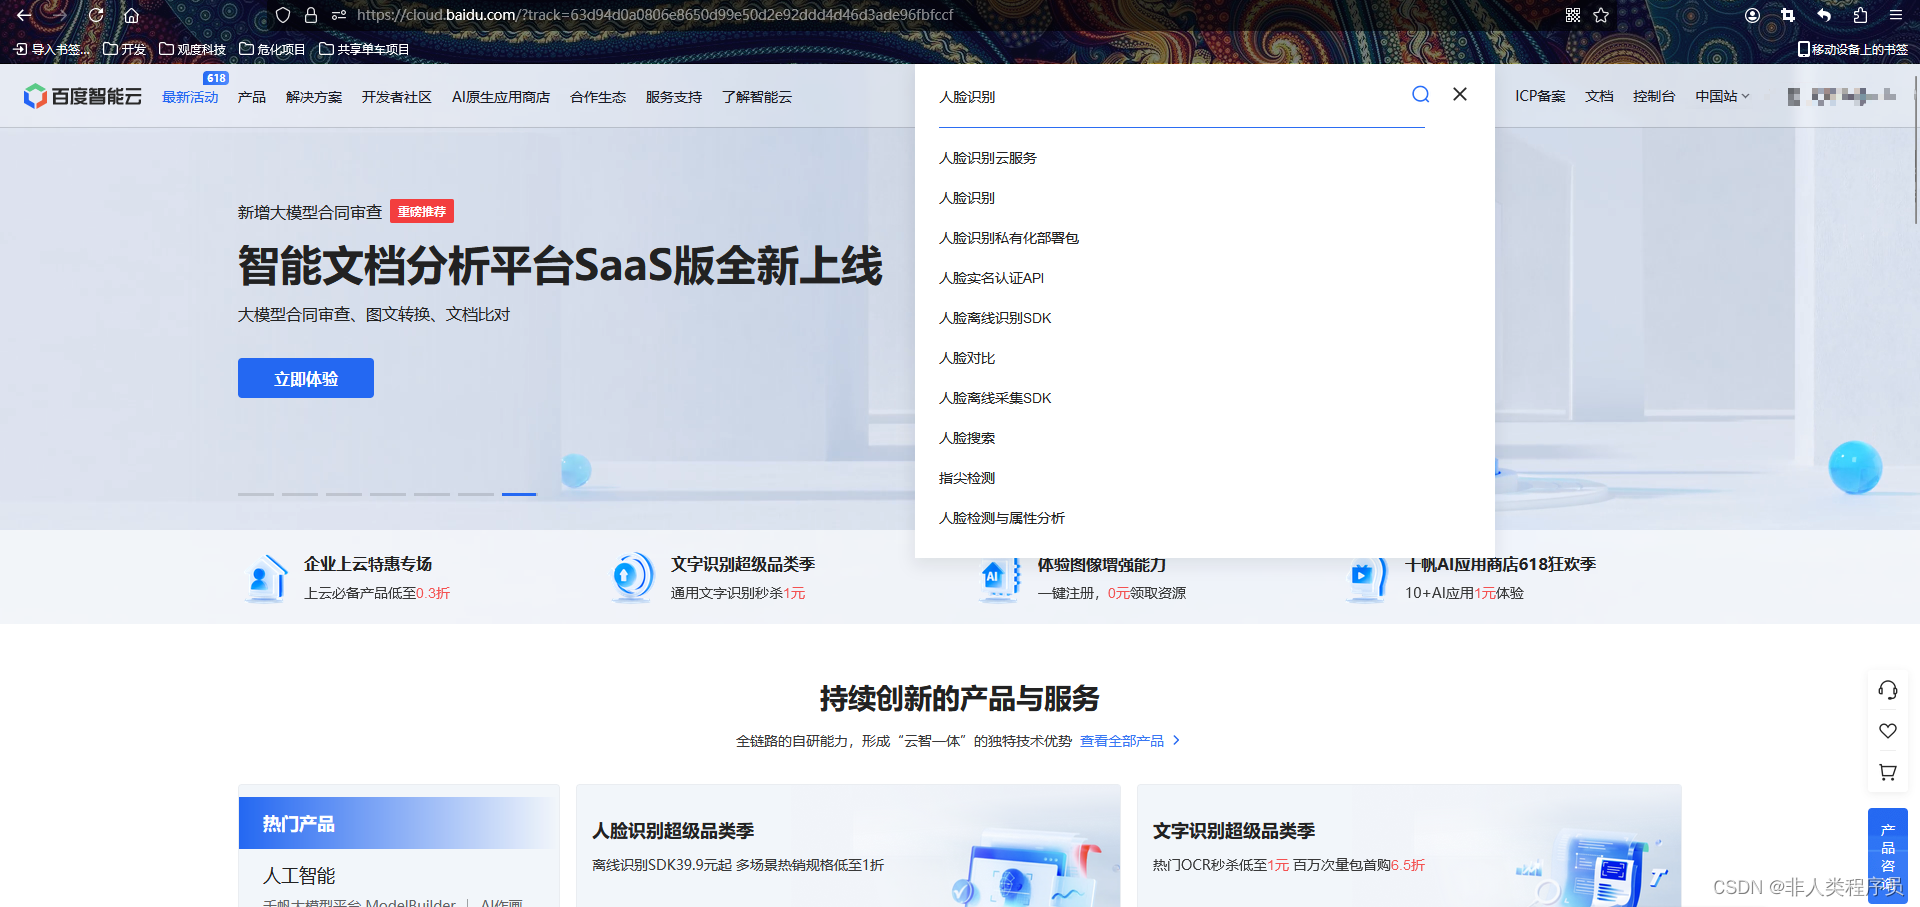Open the 开发 bookmarks folder
Screen dimensions: 1920x907
click(125, 49)
